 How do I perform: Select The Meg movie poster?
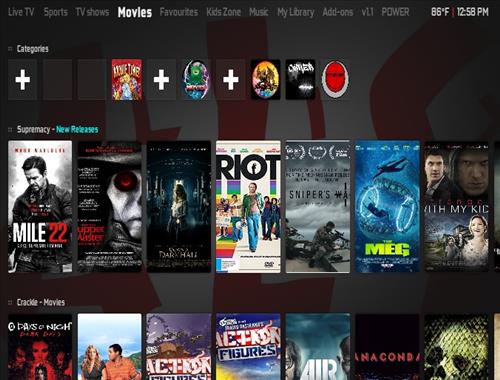[x=387, y=206]
